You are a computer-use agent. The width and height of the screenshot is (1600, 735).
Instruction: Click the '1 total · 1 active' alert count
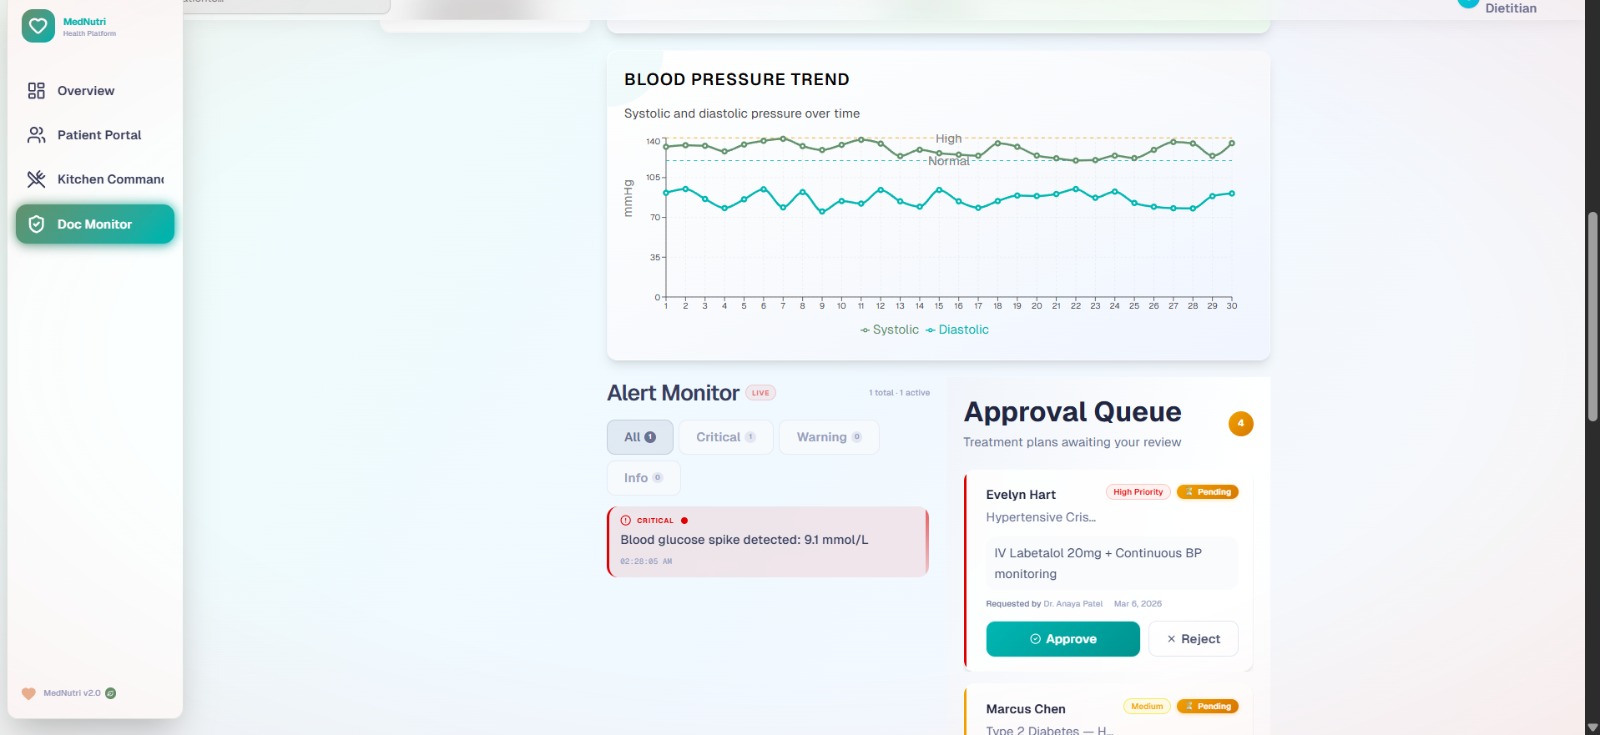click(899, 393)
